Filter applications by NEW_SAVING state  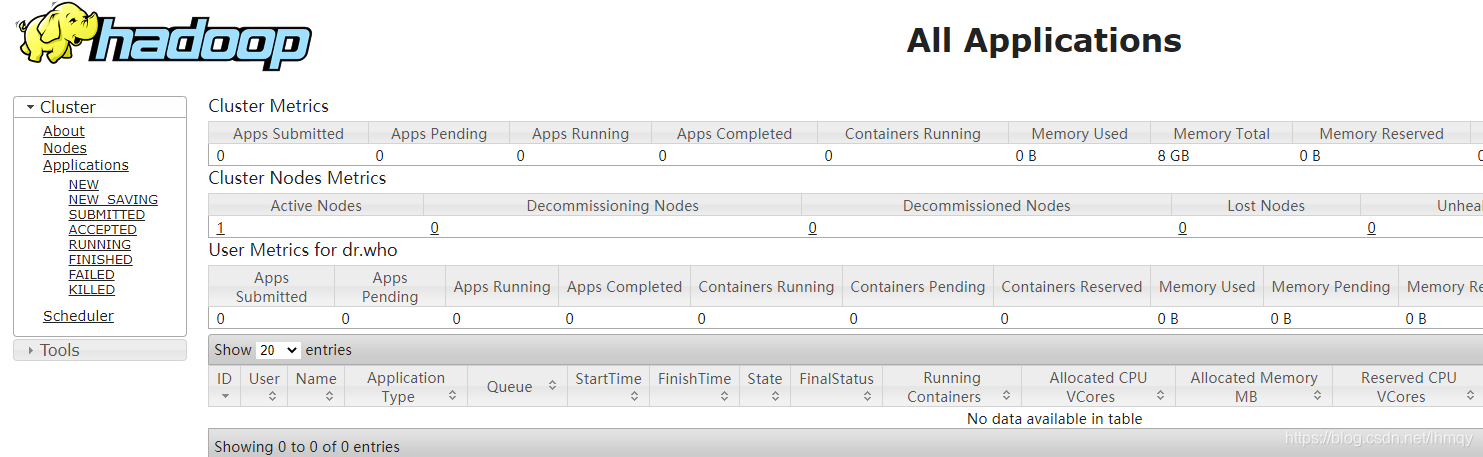pyautogui.click(x=113, y=199)
